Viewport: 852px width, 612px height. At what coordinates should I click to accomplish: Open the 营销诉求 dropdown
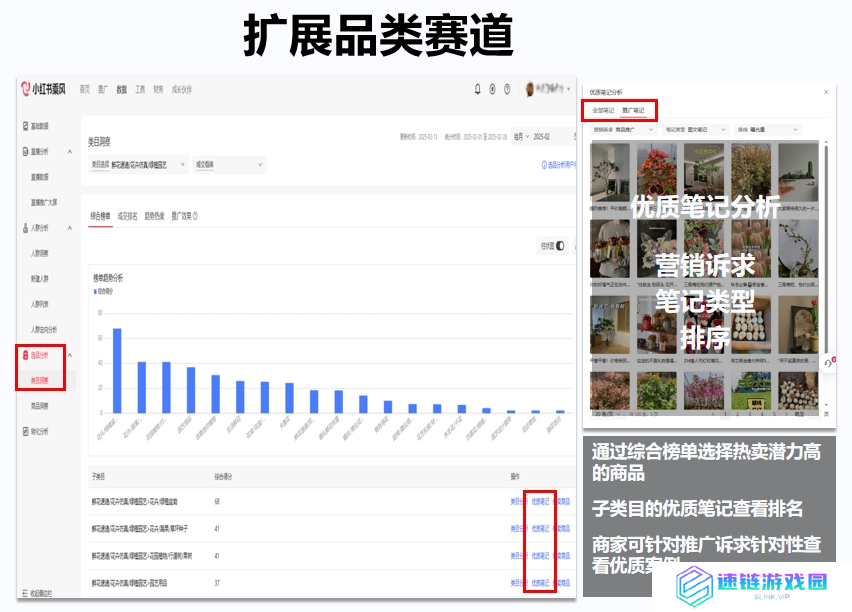point(623,130)
